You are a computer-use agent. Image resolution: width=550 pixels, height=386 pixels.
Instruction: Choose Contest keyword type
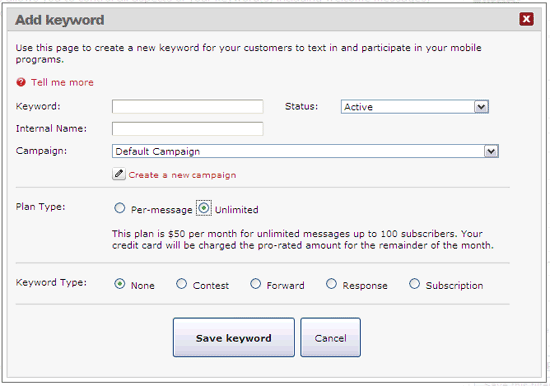(x=181, y=284)
